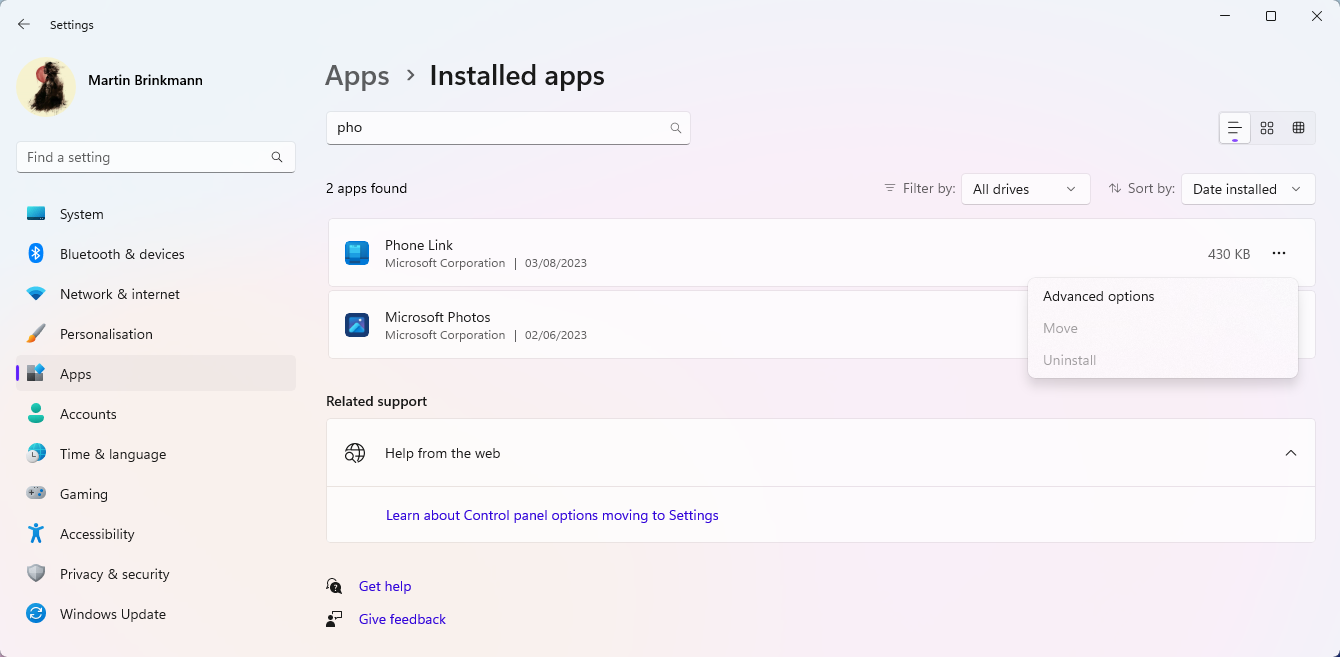Click the Privacy & security shield icon
This screenshot has height=657, width=1340.
point(36,574)
